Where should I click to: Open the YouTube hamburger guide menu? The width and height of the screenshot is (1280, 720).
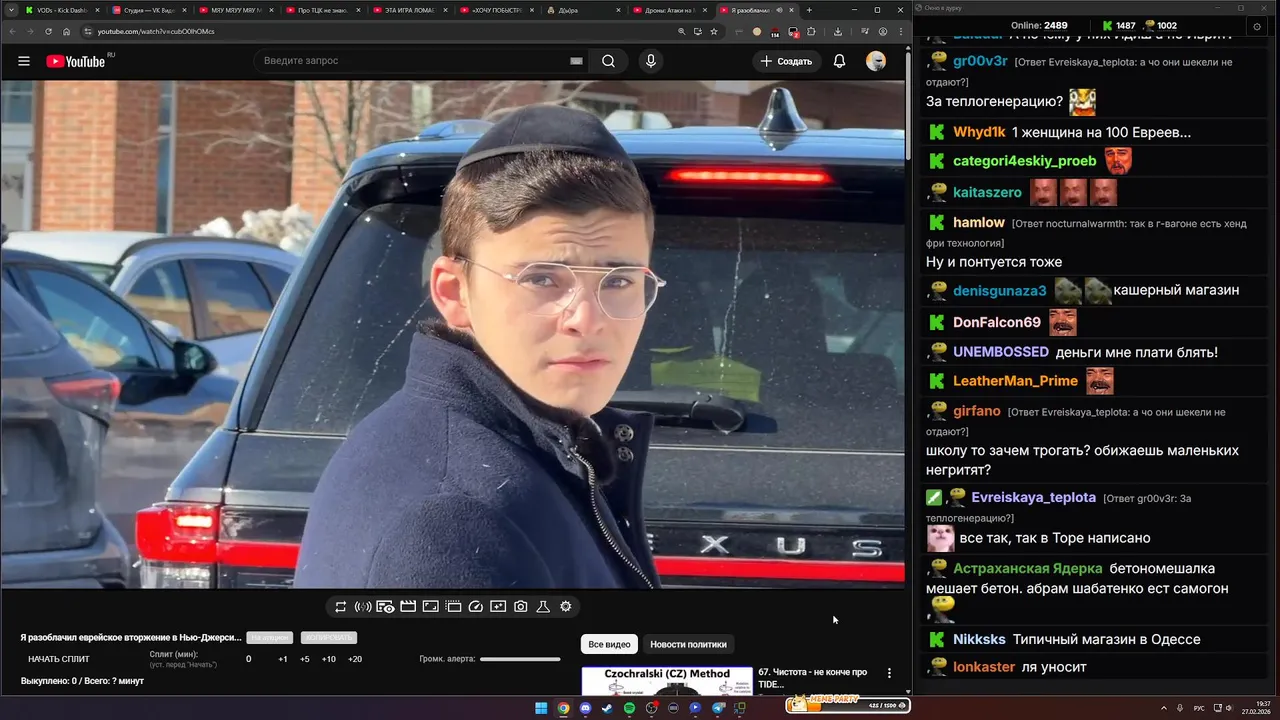[x=24, y=61]
